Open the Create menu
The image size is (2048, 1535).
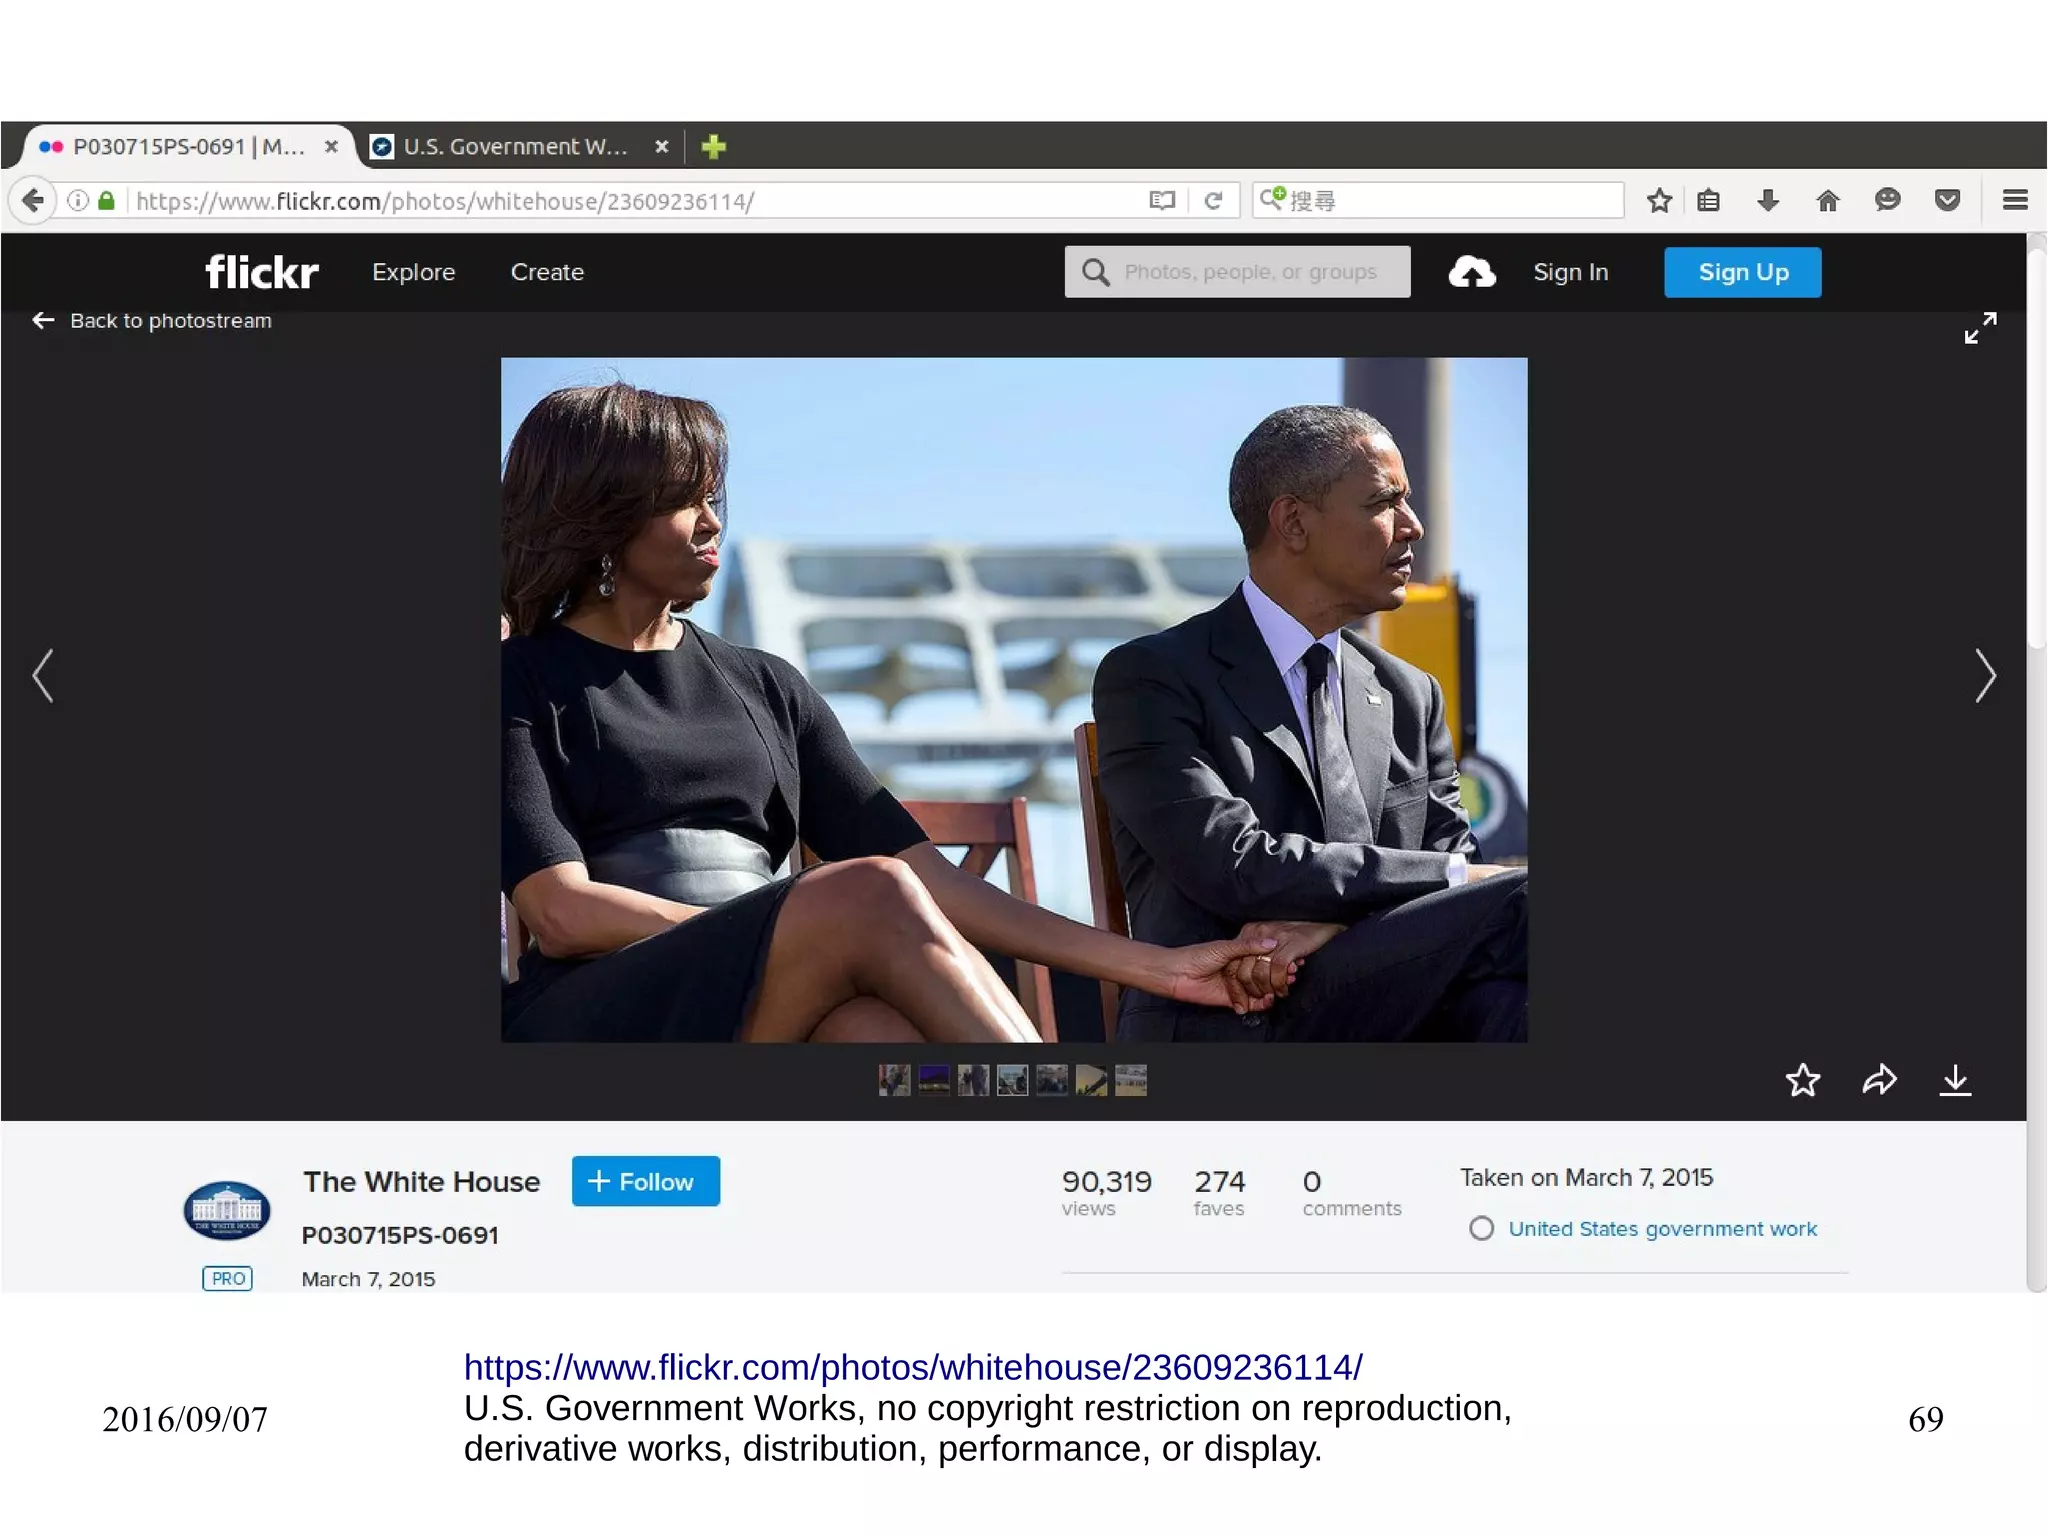tap(547, 272)
